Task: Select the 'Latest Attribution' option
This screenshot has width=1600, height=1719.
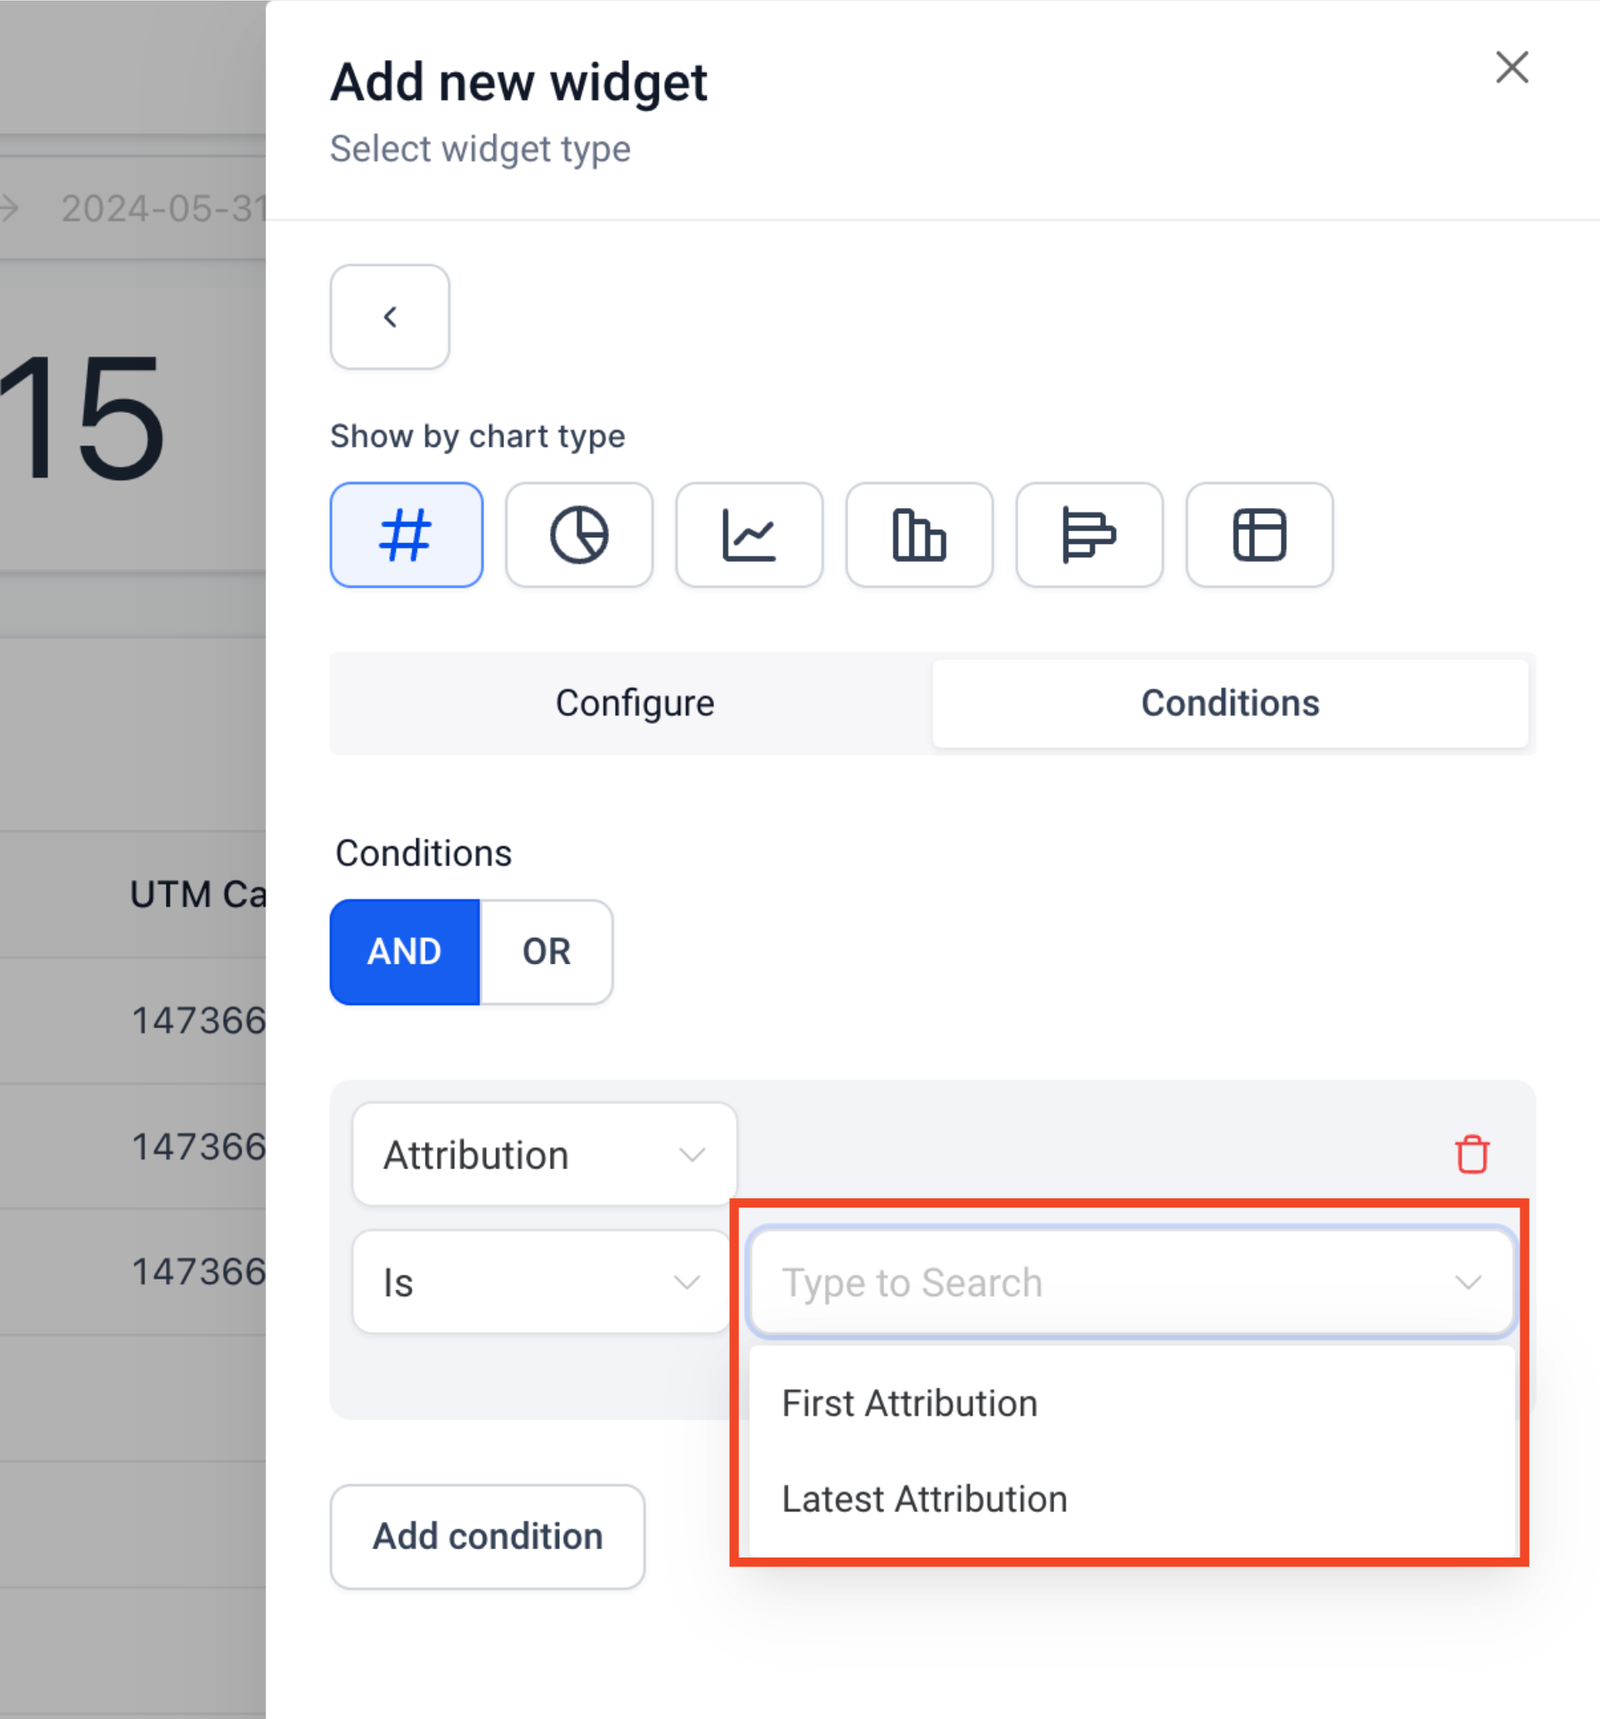Action: [x=924, y=1499]
